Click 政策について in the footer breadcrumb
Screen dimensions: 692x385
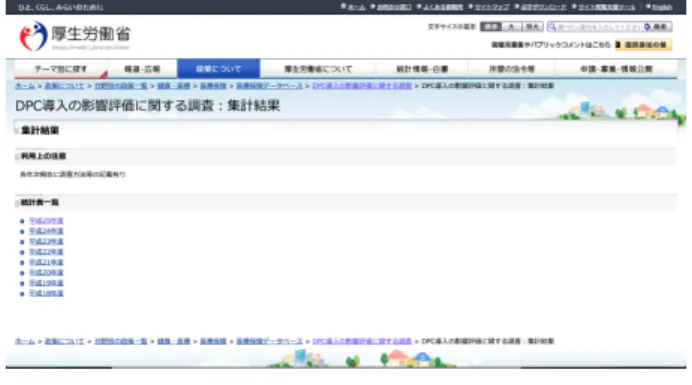pos(64,341)
